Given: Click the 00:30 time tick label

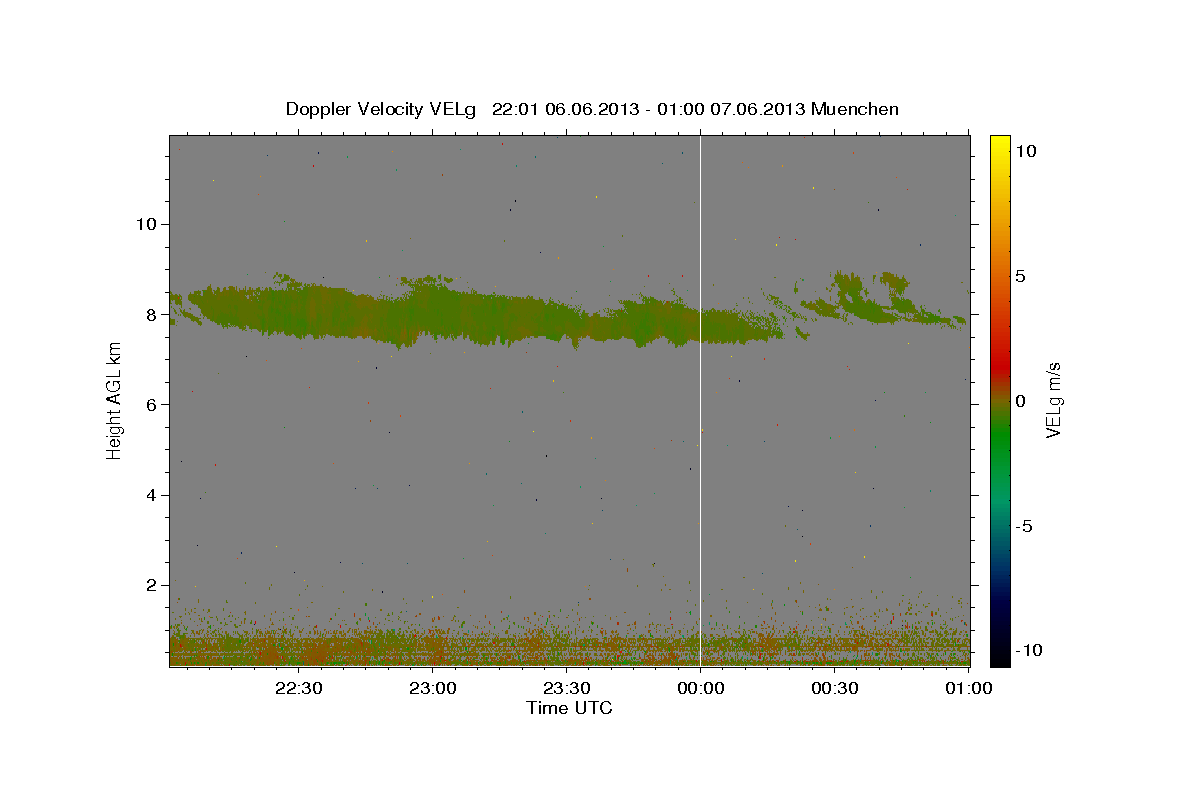Looking at the screenshot, I should (x=834, y=688).
